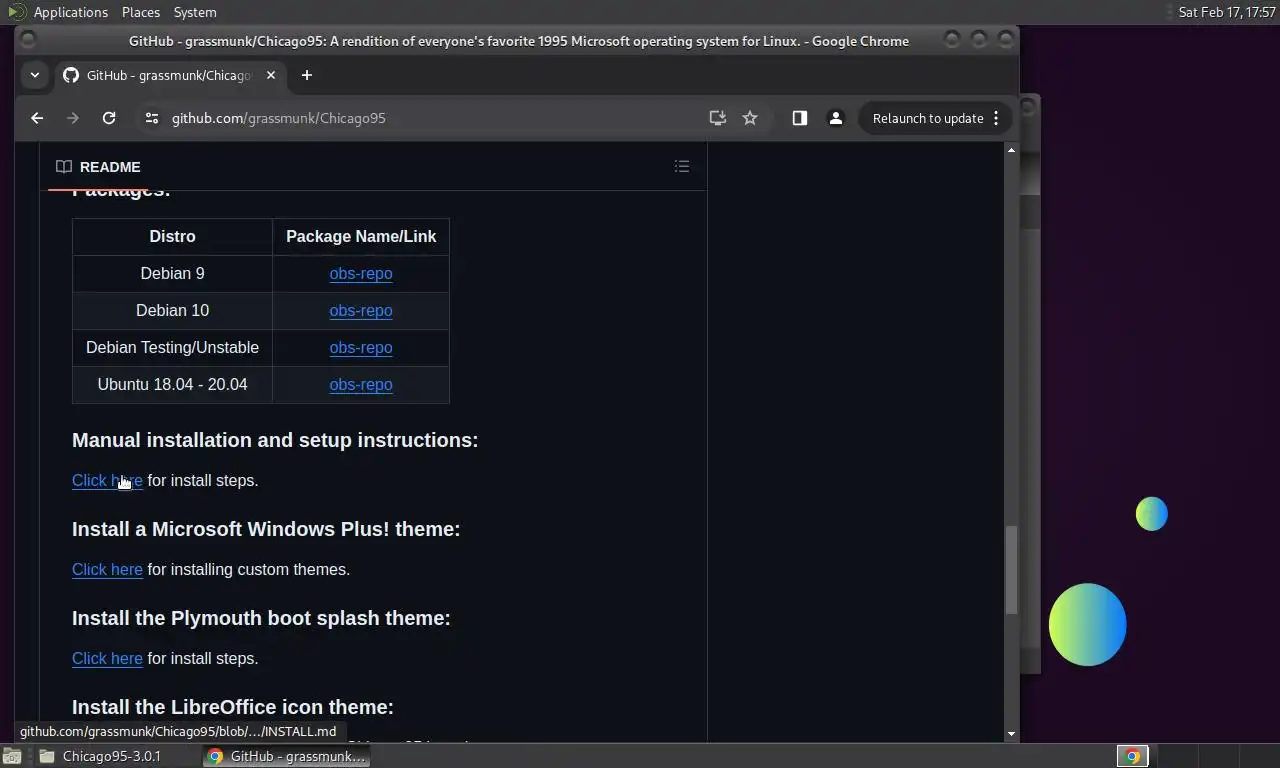Click the 'Distro' column header

click(172, 236)
